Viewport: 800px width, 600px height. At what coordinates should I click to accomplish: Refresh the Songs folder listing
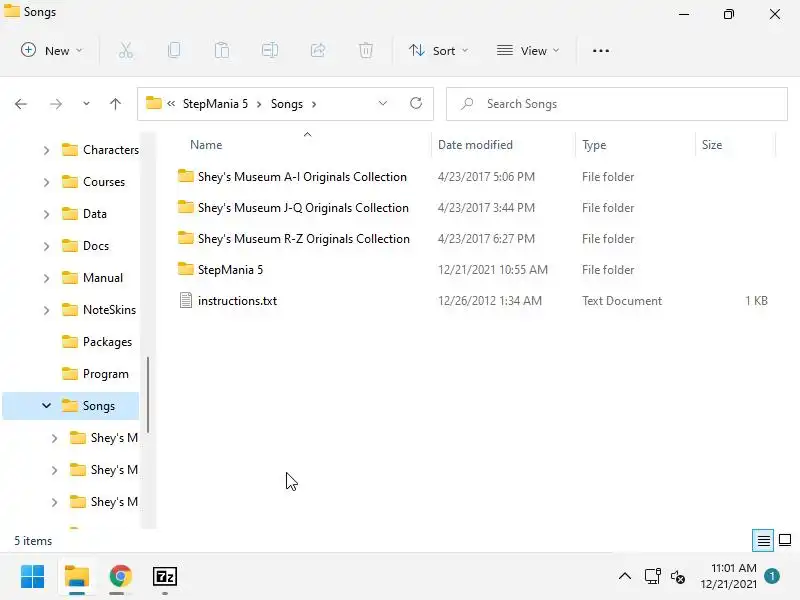(x=416, y=104)
